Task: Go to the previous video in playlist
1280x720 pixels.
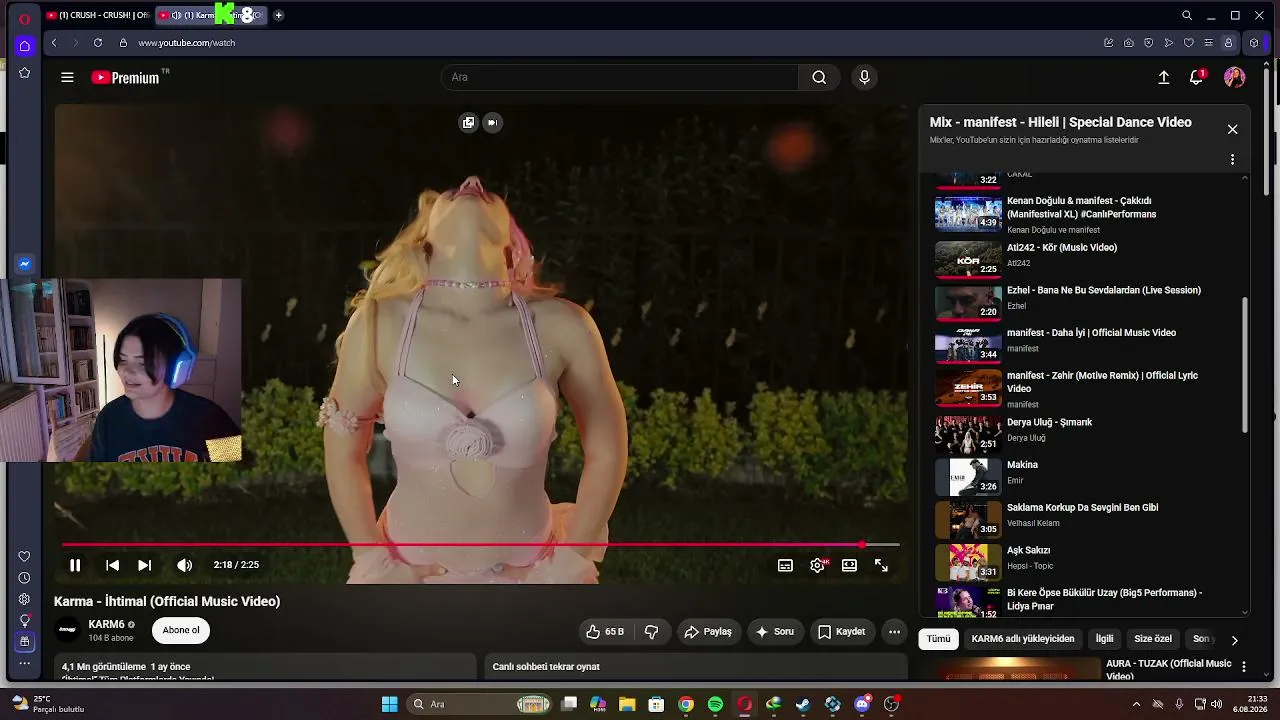Action: [x=112, y=565]
